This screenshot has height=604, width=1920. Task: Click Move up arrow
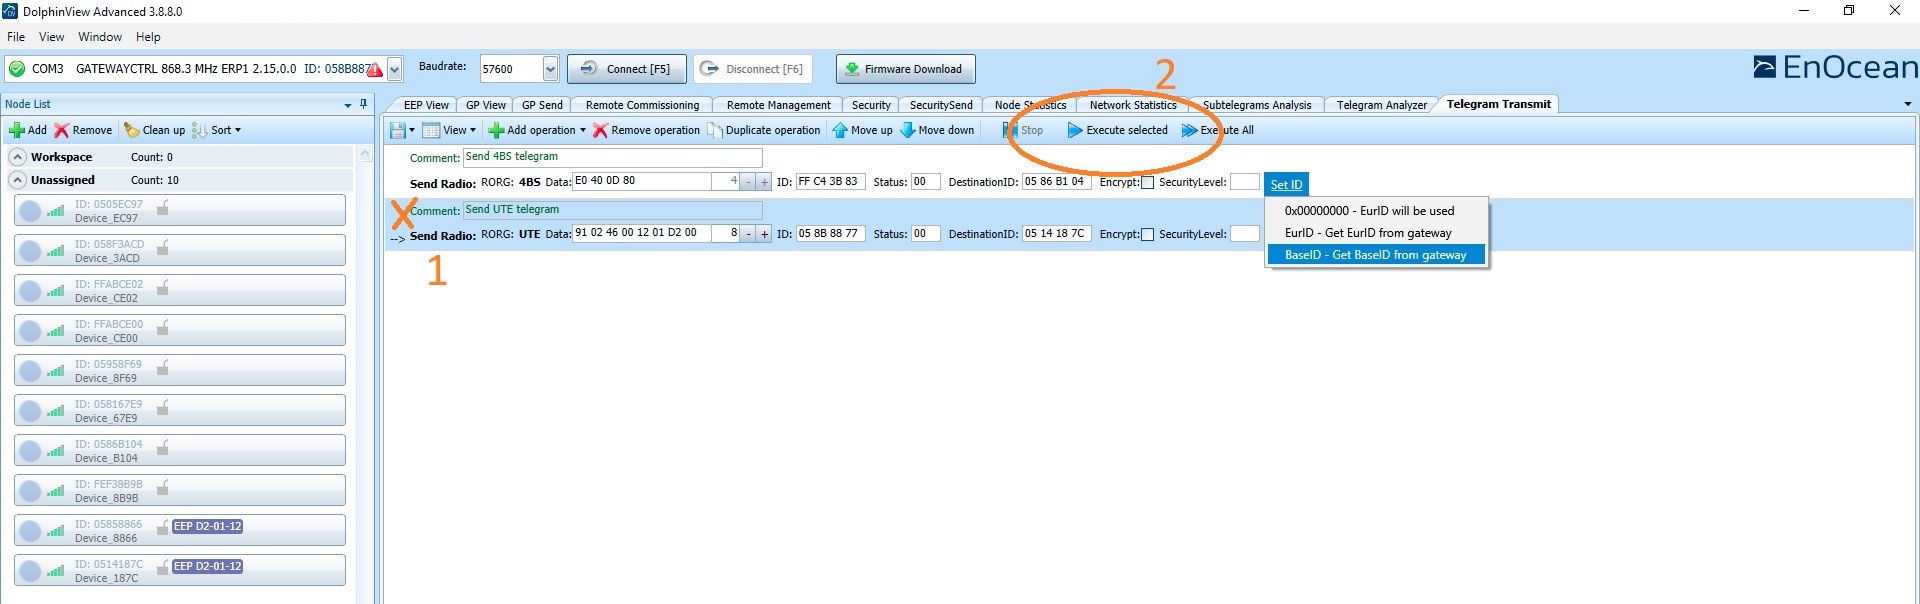pyautogui.click(x=862, y=130)
